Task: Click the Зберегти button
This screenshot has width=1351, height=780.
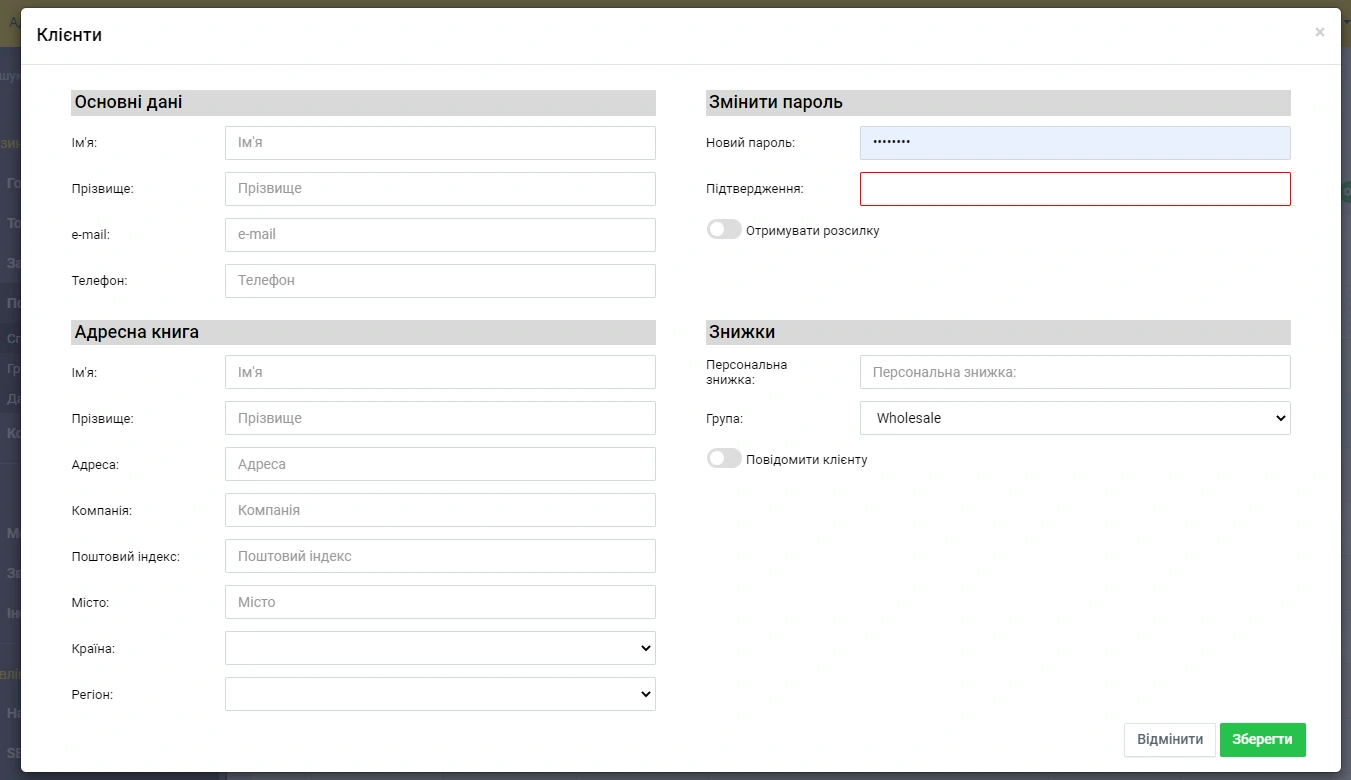Action: [x=1262, y=740]
